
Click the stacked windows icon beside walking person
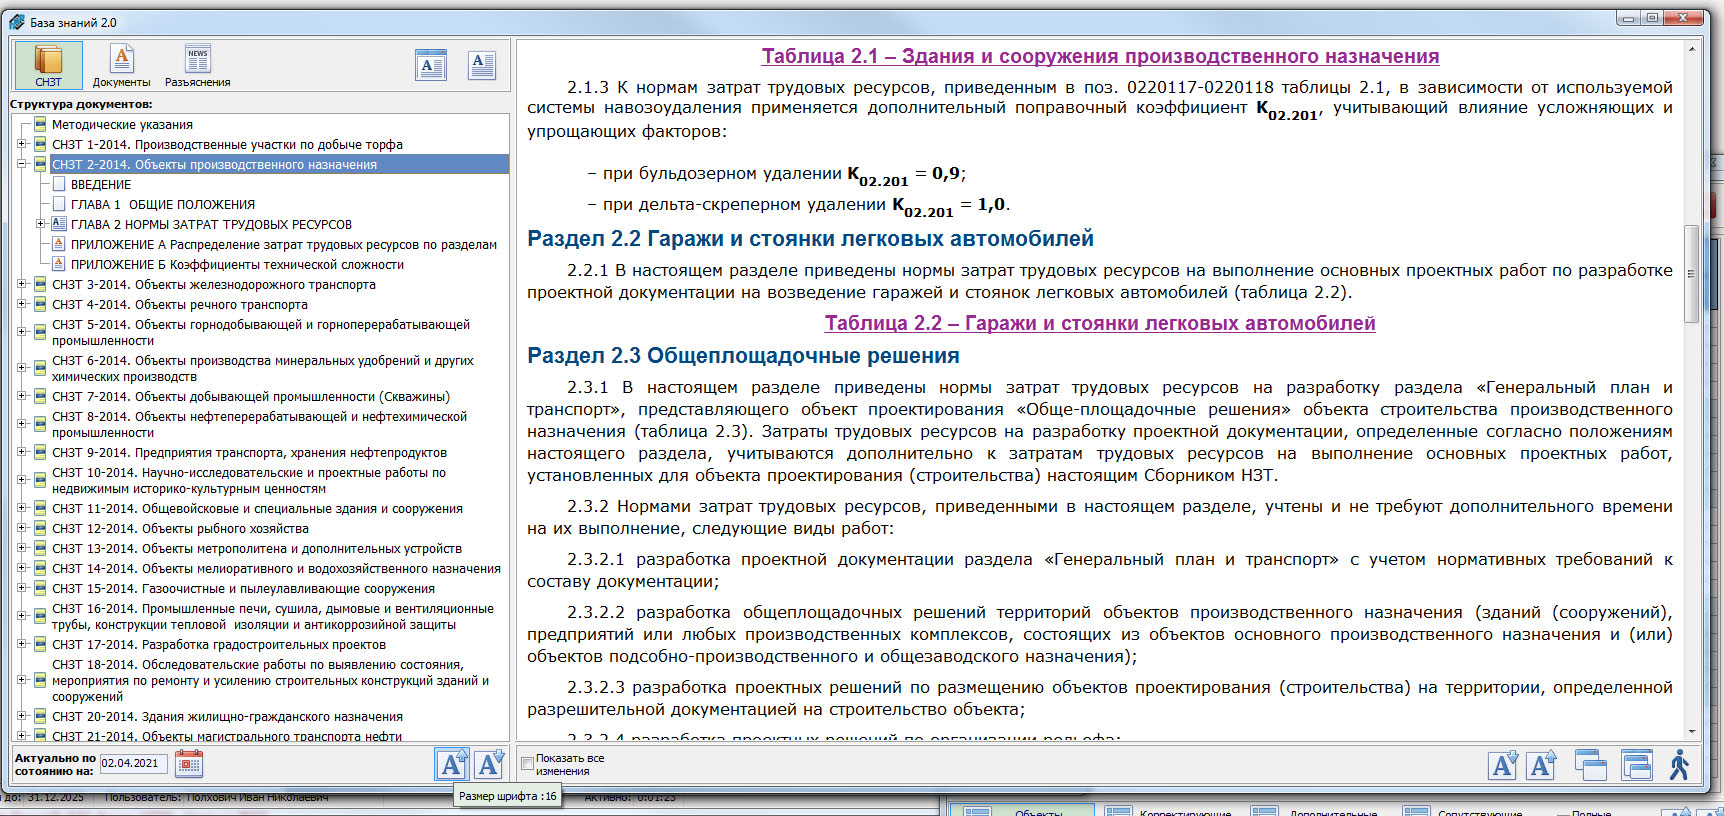click(1636, 765)
